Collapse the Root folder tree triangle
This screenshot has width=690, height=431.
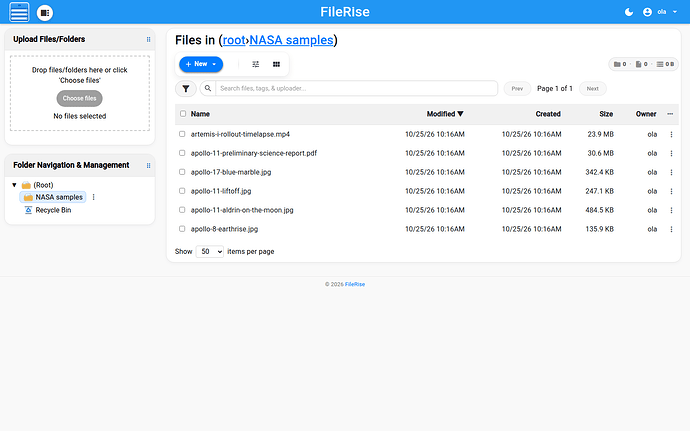(x=14, y=185)
